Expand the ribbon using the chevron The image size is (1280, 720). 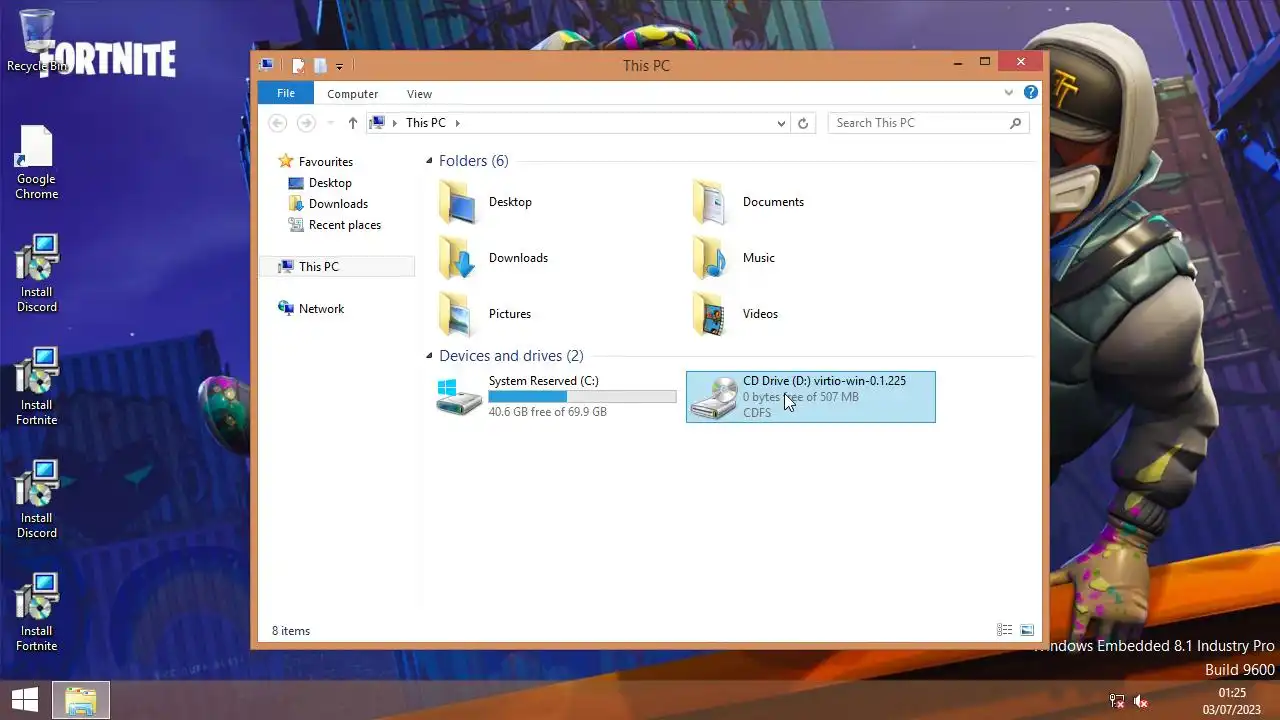click(x=1008, y=93)
